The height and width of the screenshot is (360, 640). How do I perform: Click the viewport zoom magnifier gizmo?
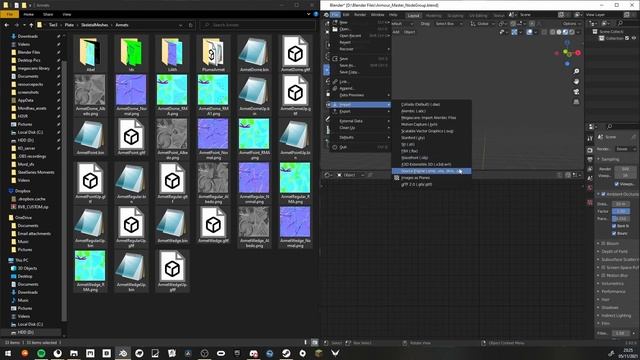click(x=576, y=71)
